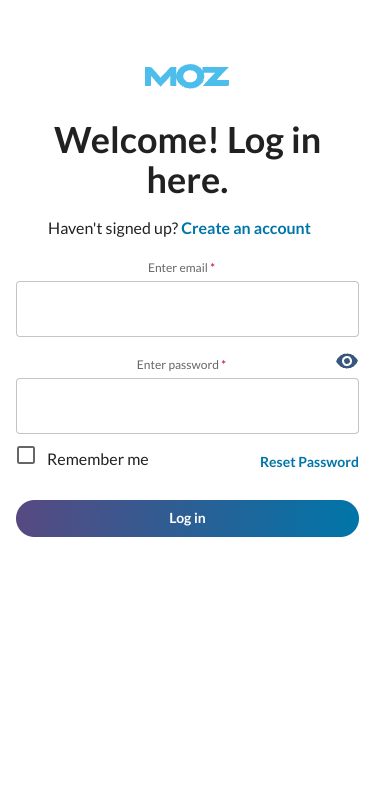Viewport: 375px width, 812px height.
Task: Click the Enter email label
Action: (178, 268)
